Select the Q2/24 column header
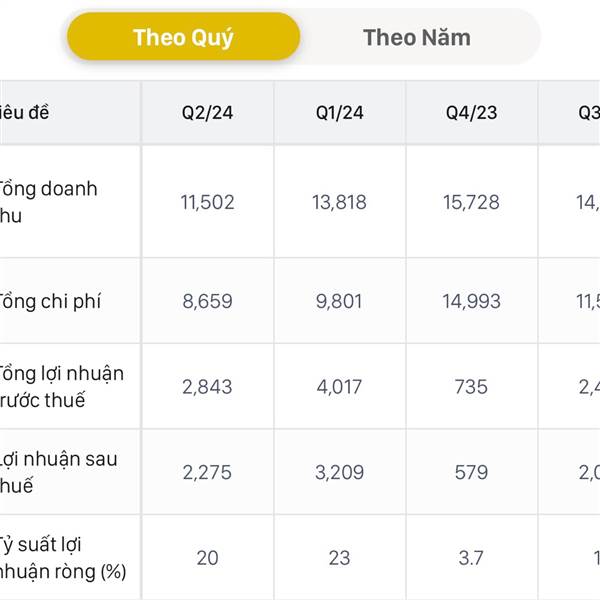The height and width of the screenshot is (600, 600). pyautogui.click(x=207, y=112)
